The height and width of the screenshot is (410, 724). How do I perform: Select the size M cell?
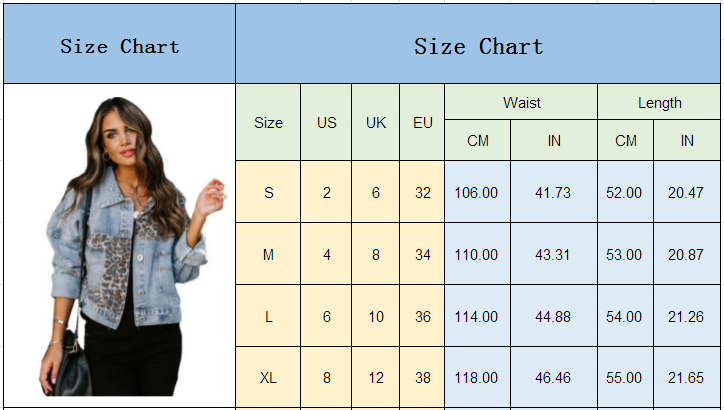point(268,254)
